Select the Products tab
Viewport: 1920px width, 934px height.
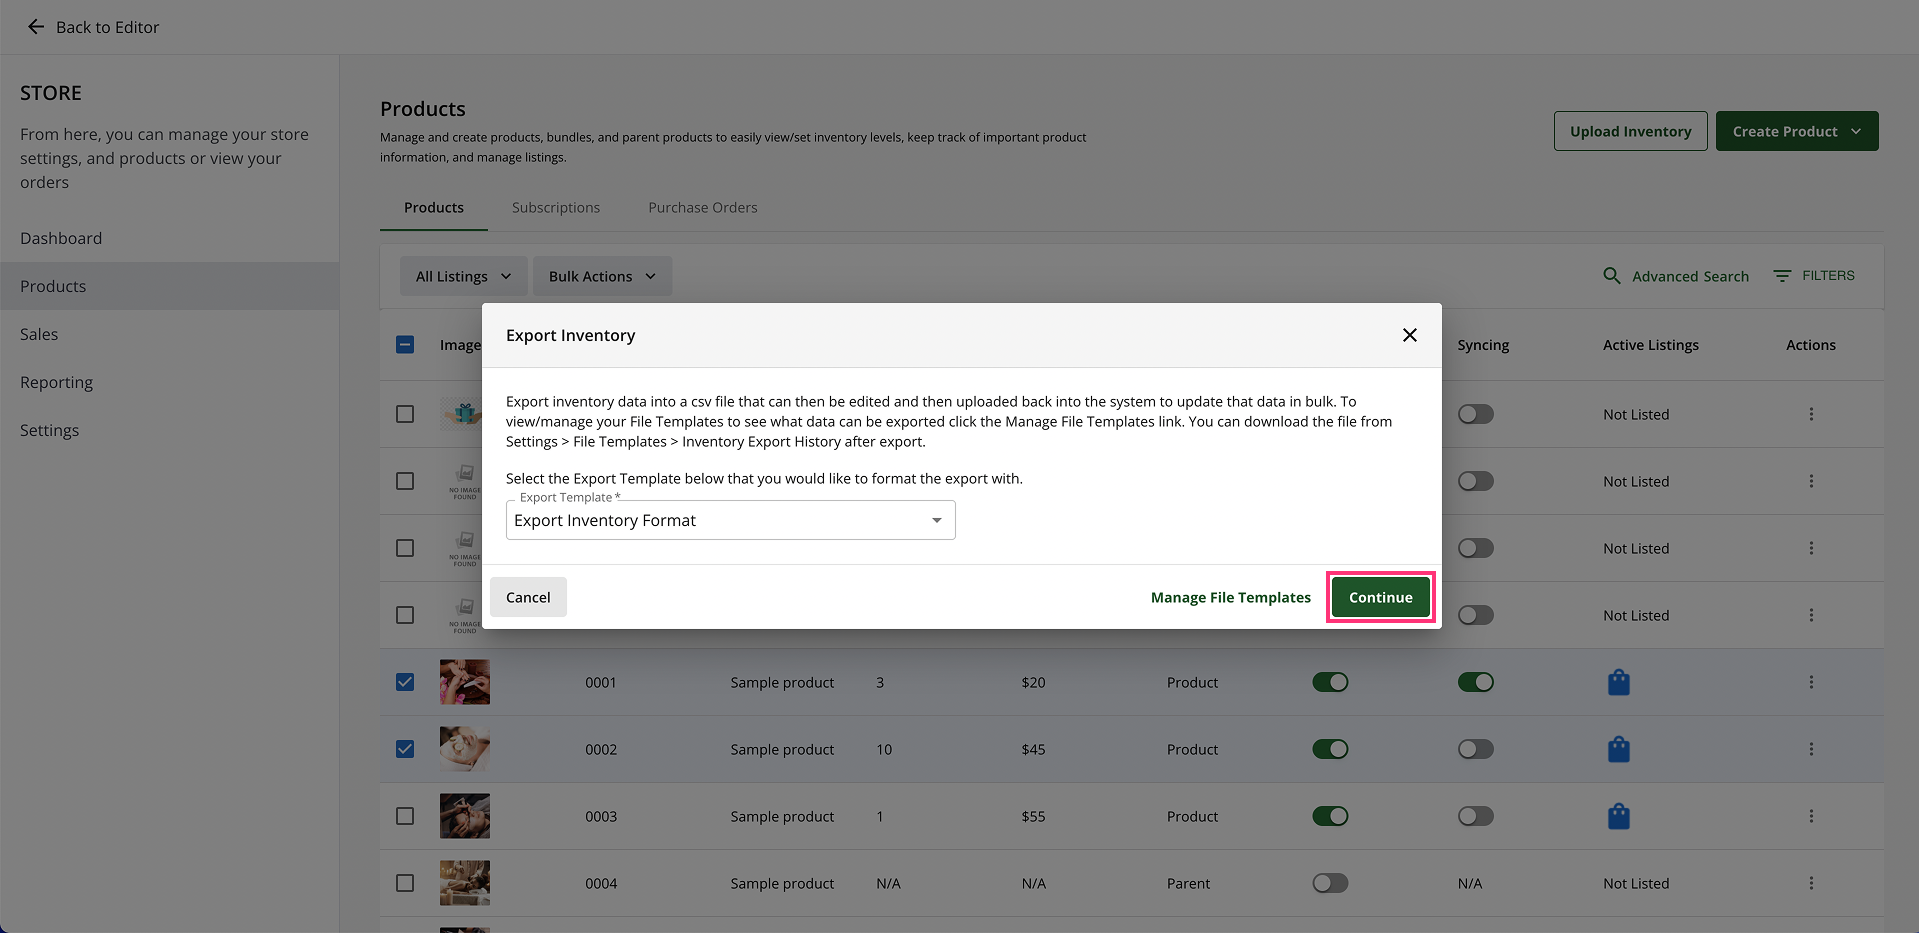pos(434,208)
